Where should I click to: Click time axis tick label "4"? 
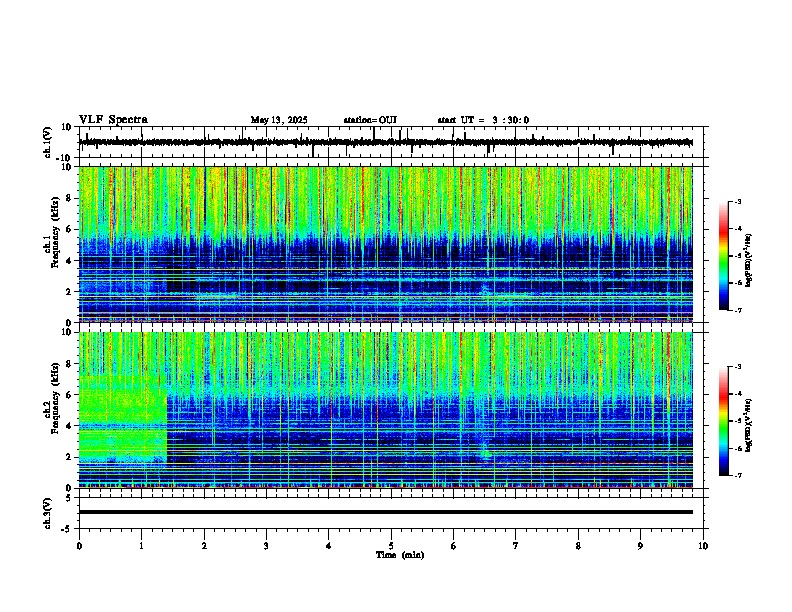pyautogui.click(x=329, y=546)
